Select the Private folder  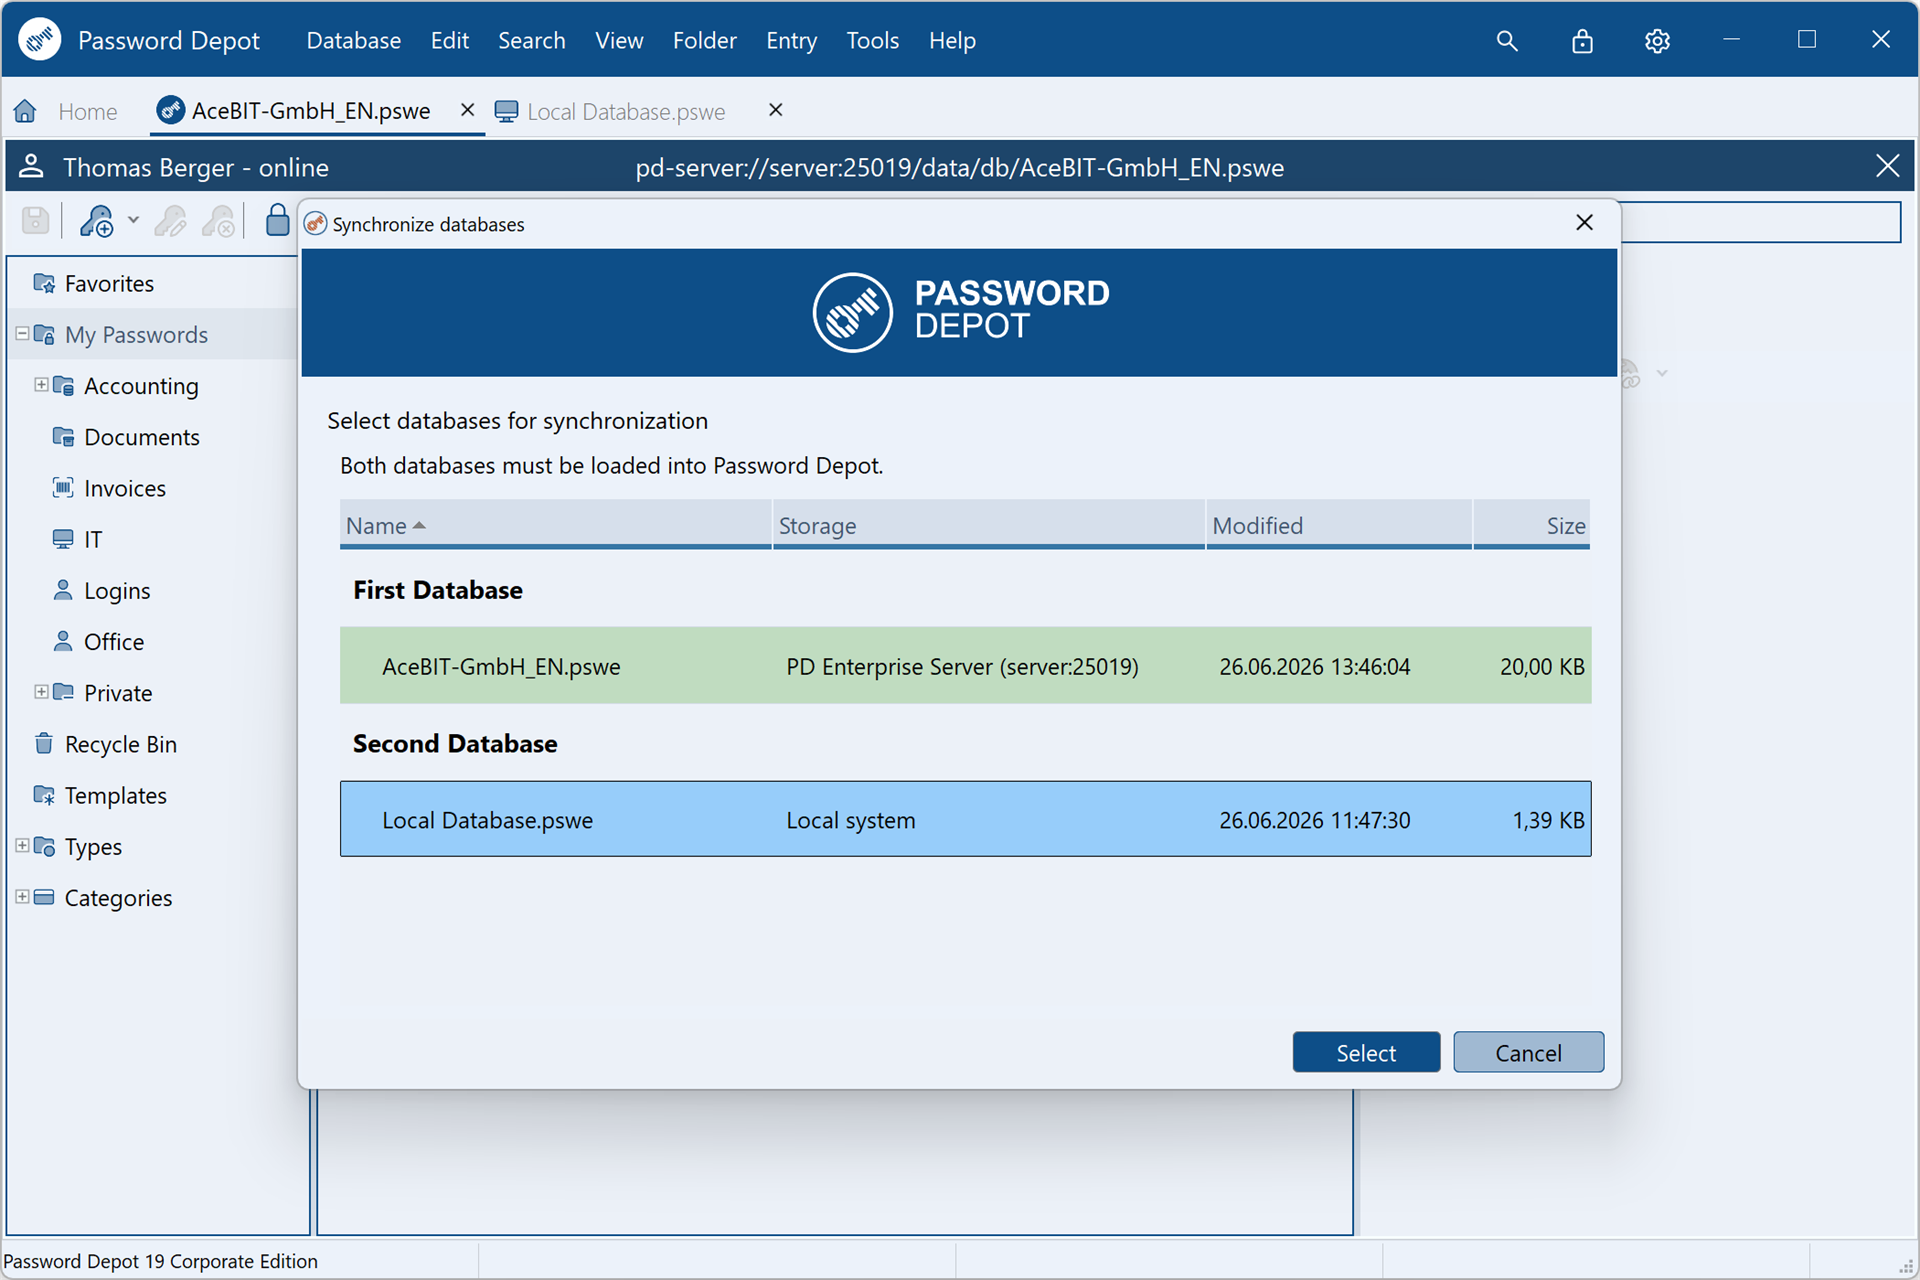click(118, 693)
